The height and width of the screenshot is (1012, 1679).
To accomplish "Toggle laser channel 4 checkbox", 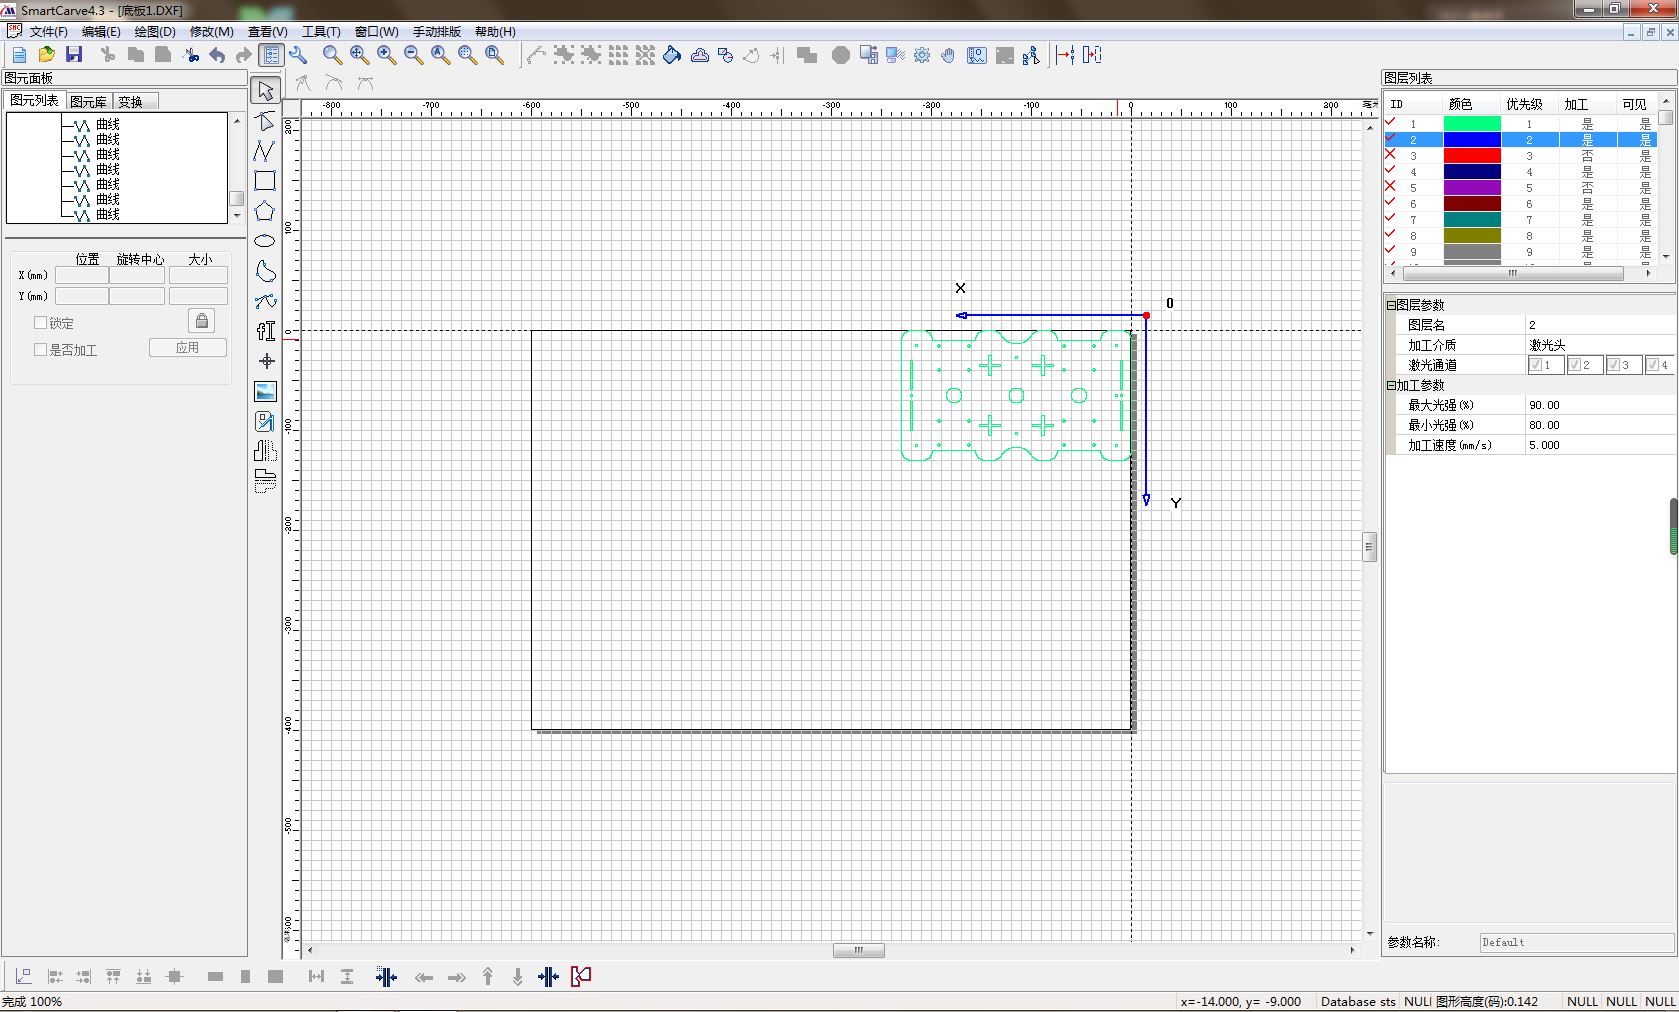I will [1653, 365].
